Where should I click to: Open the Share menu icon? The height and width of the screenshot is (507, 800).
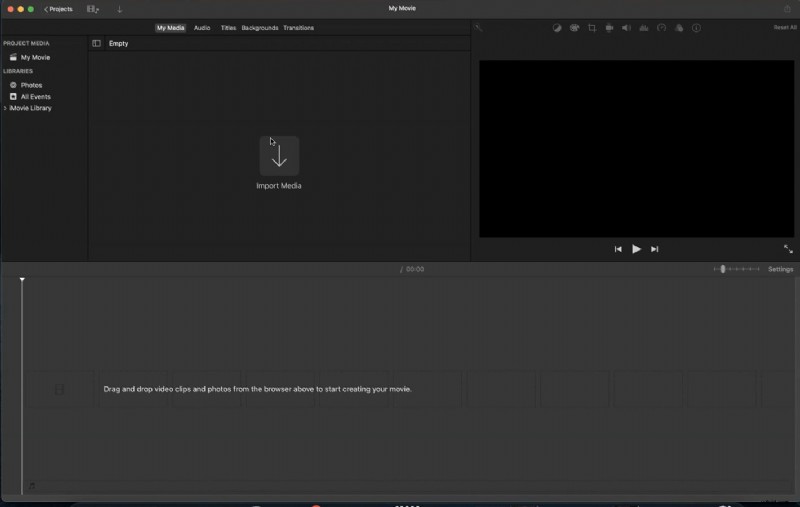coord(787,9)
